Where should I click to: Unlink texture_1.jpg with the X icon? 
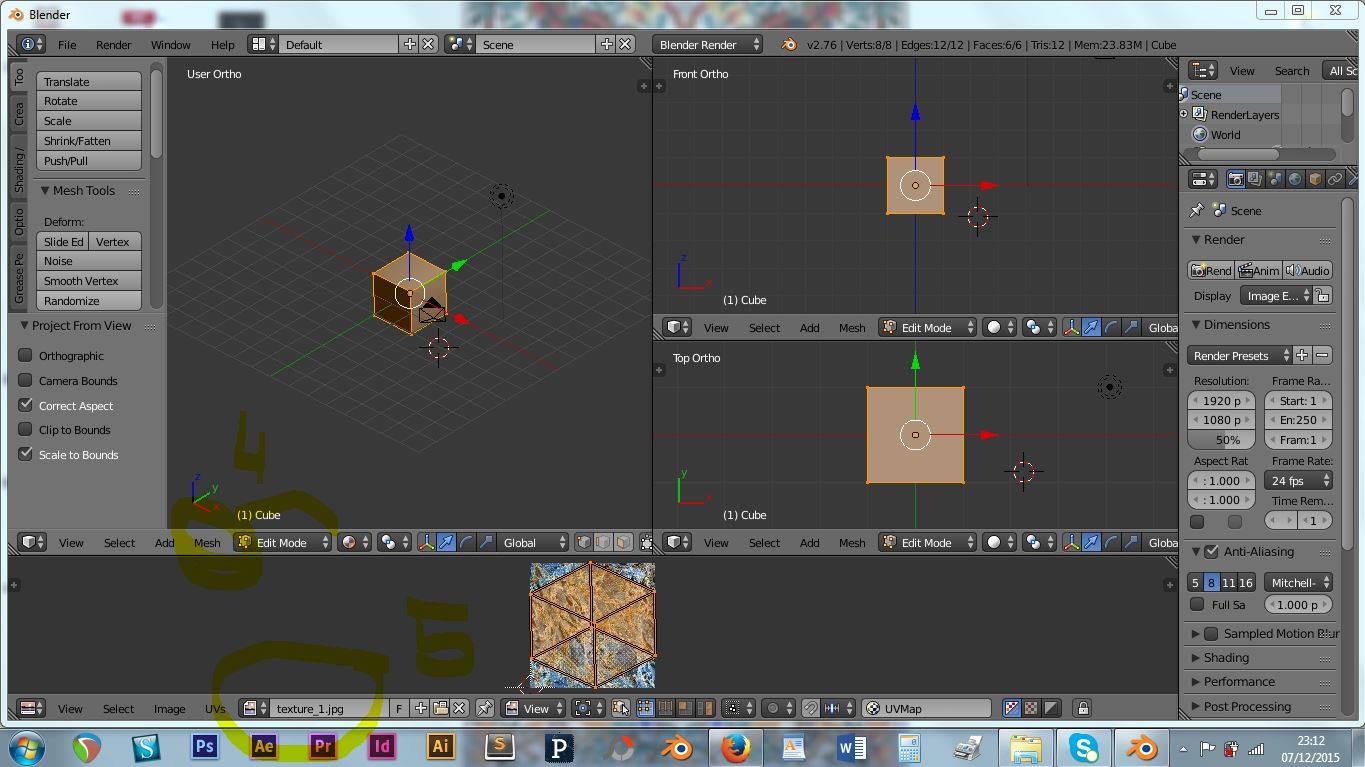click(x=459, y=708)
